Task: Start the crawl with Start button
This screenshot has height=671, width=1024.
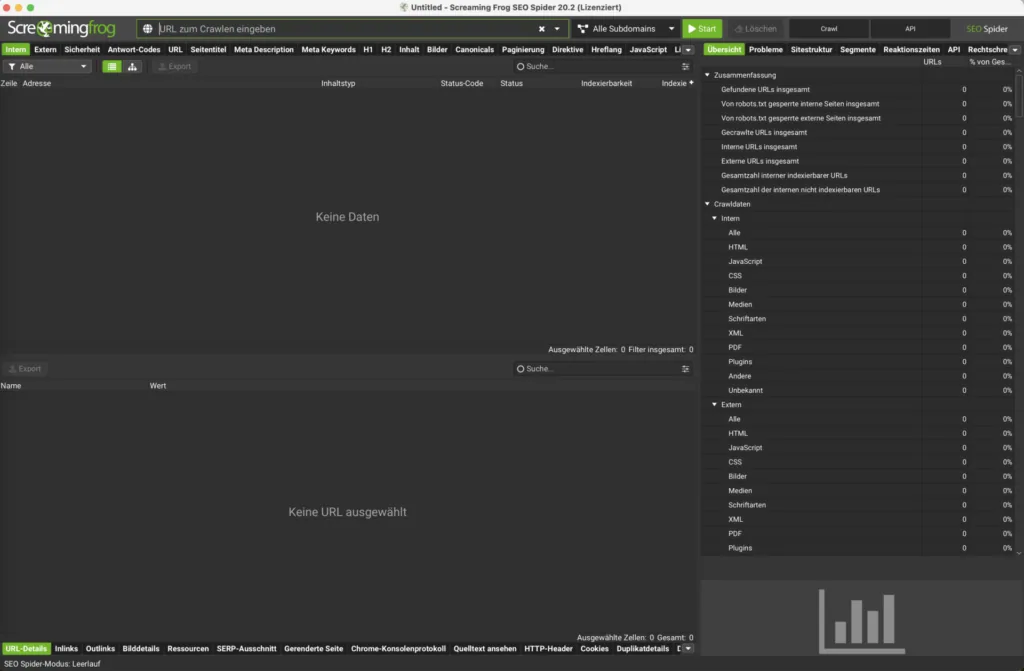Action: click(x=702, y=29)
